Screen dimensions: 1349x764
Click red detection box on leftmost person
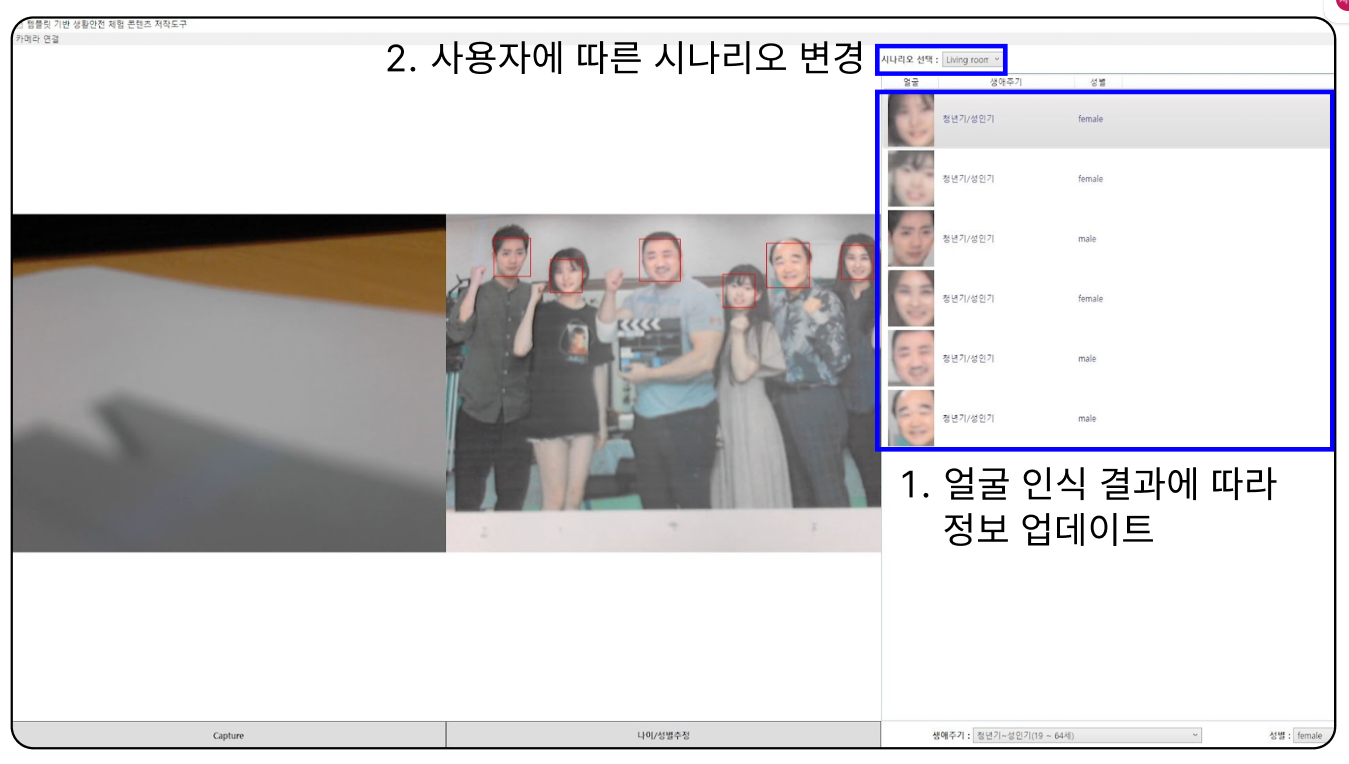[512, 256]
